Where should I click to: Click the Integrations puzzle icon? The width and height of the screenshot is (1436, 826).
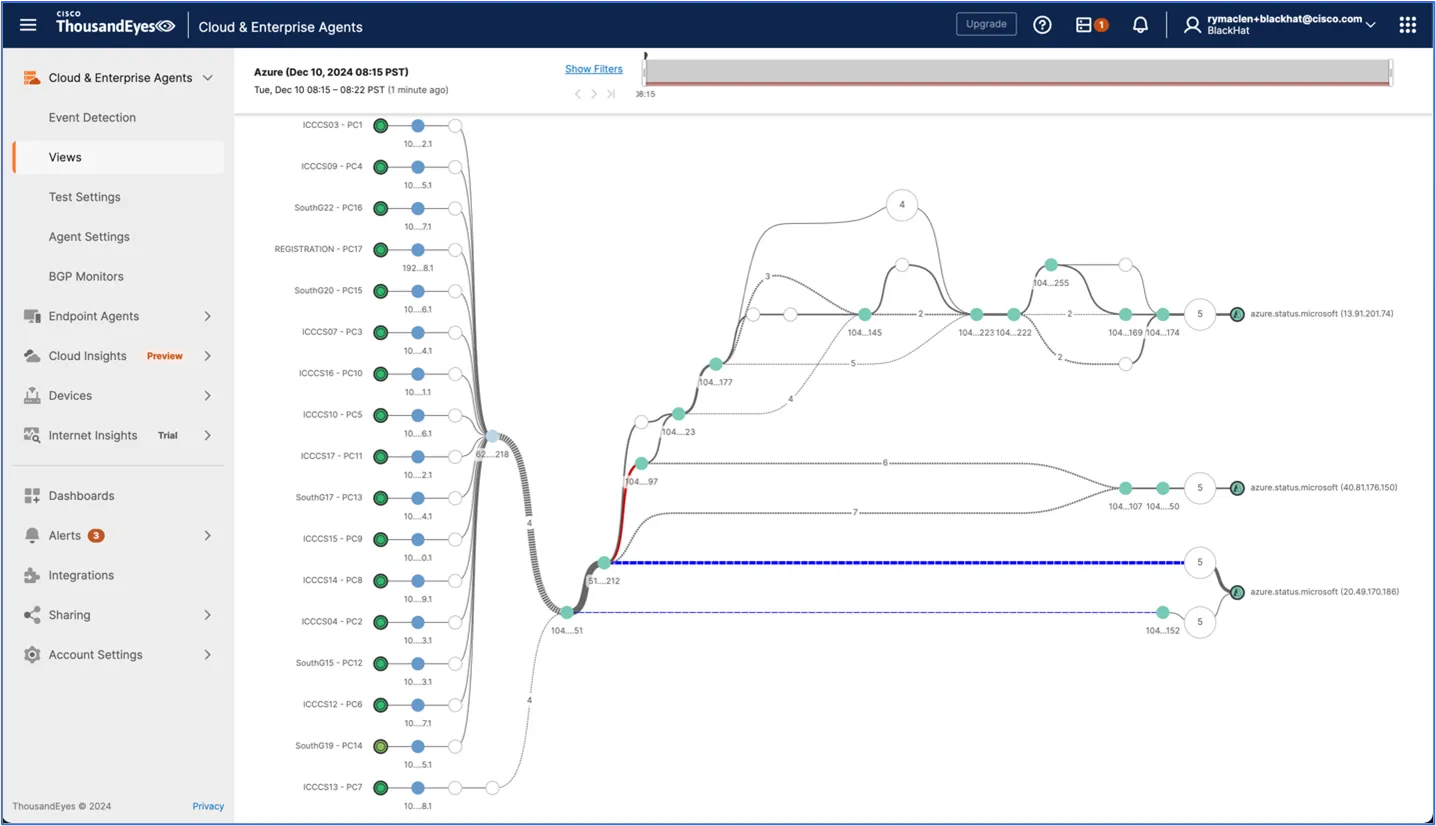32,576
